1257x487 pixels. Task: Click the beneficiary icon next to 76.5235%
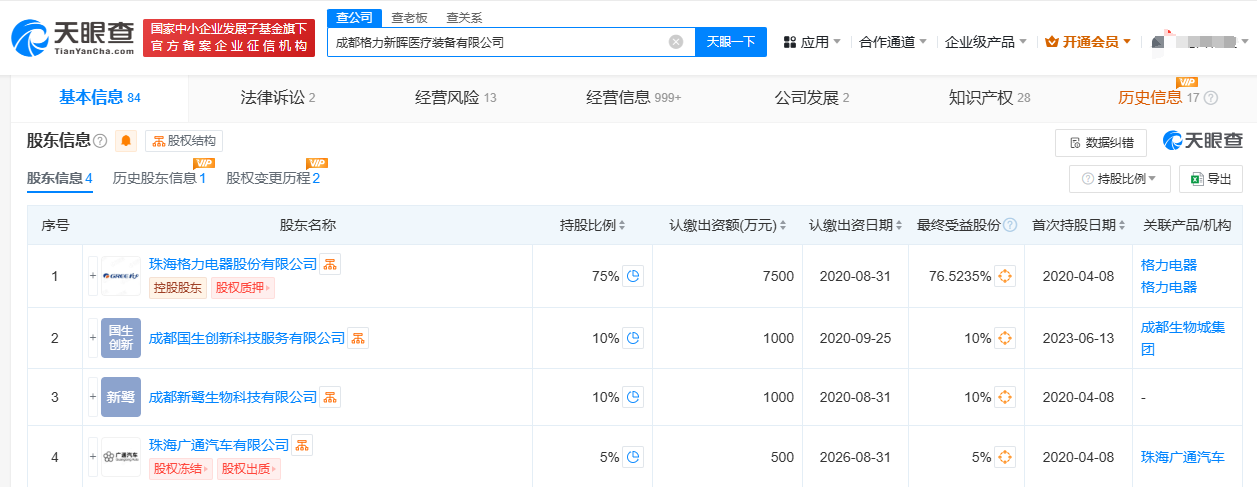tap(1005, 276)
